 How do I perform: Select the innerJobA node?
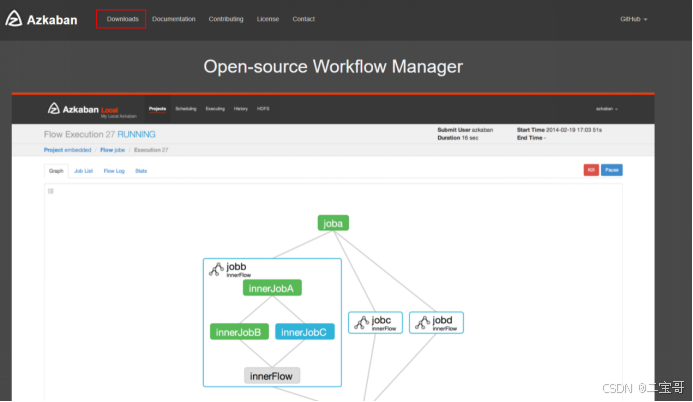coord(272,288)
